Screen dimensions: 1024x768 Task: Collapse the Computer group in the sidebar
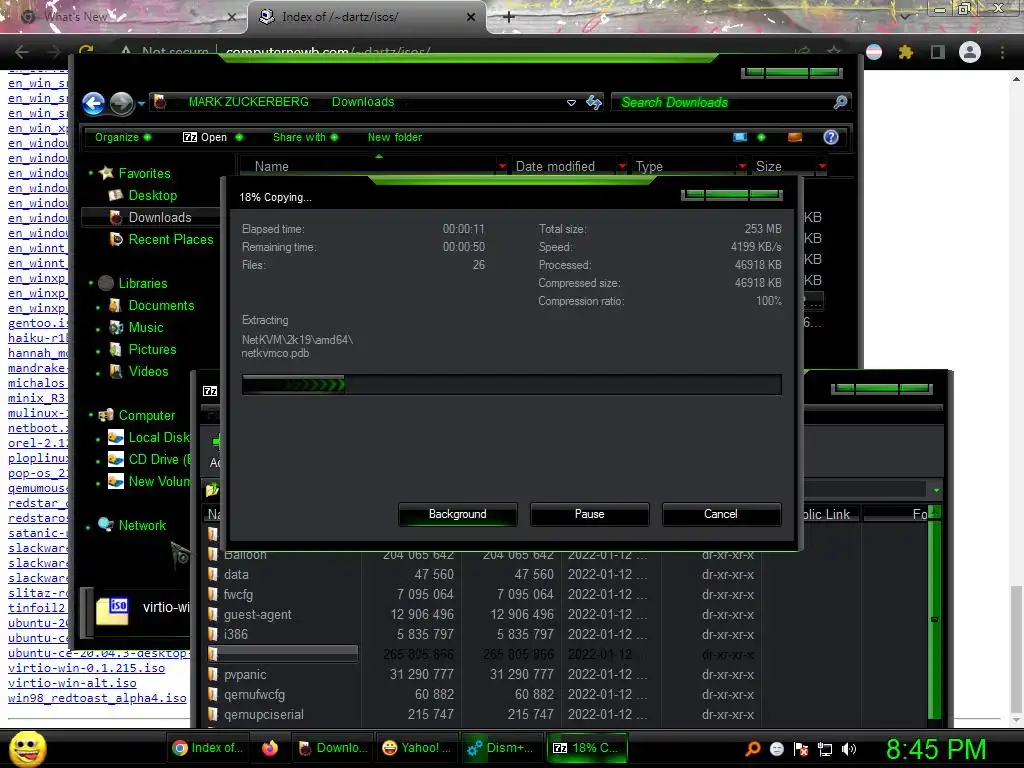pos(91,415)
